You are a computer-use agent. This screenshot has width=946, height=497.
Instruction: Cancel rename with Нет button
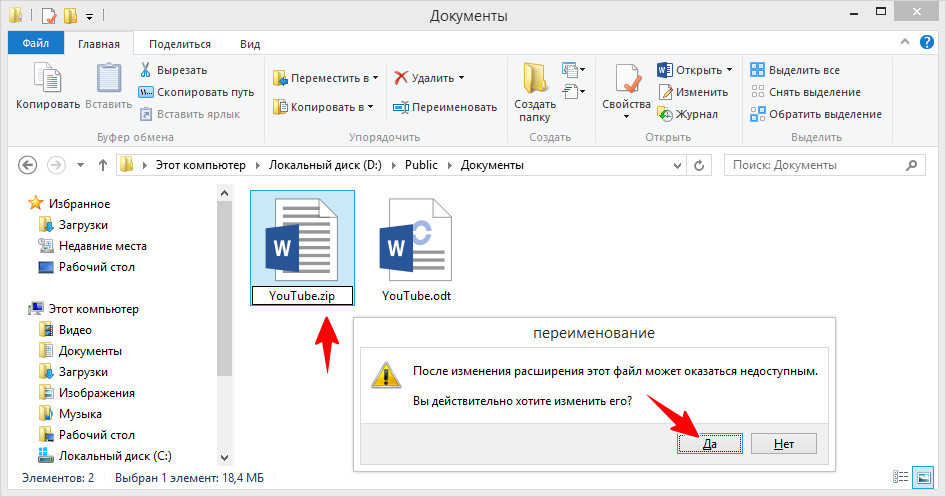pyautogui.click(x=784, y=443)
